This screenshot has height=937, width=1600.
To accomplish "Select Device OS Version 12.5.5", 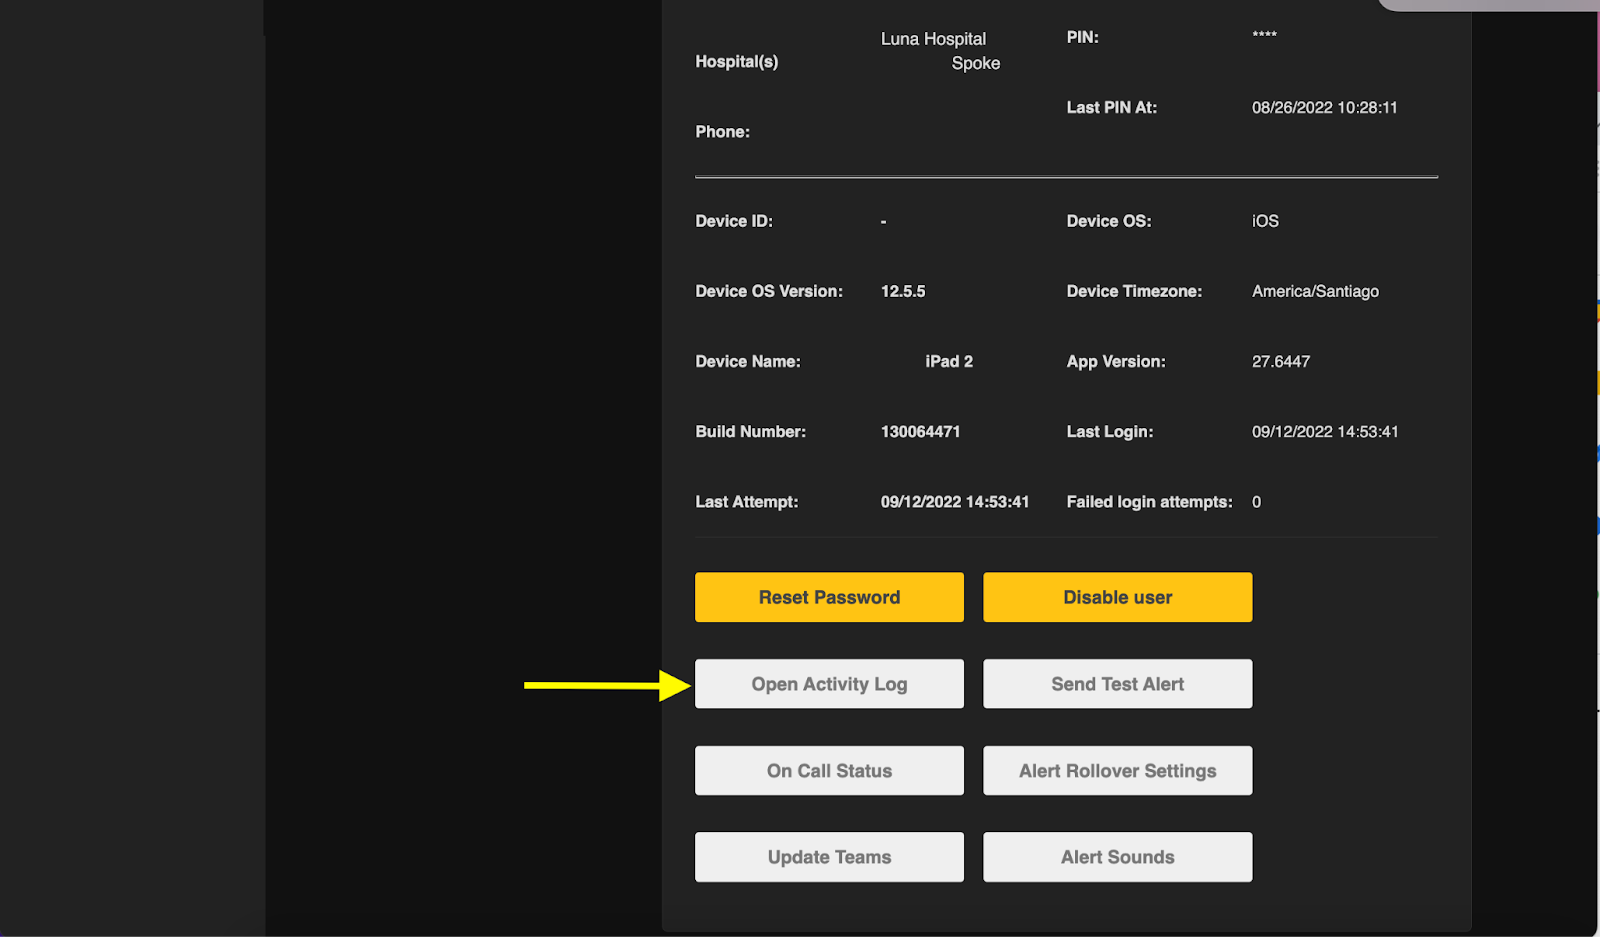I will click(x=903, y=291).
